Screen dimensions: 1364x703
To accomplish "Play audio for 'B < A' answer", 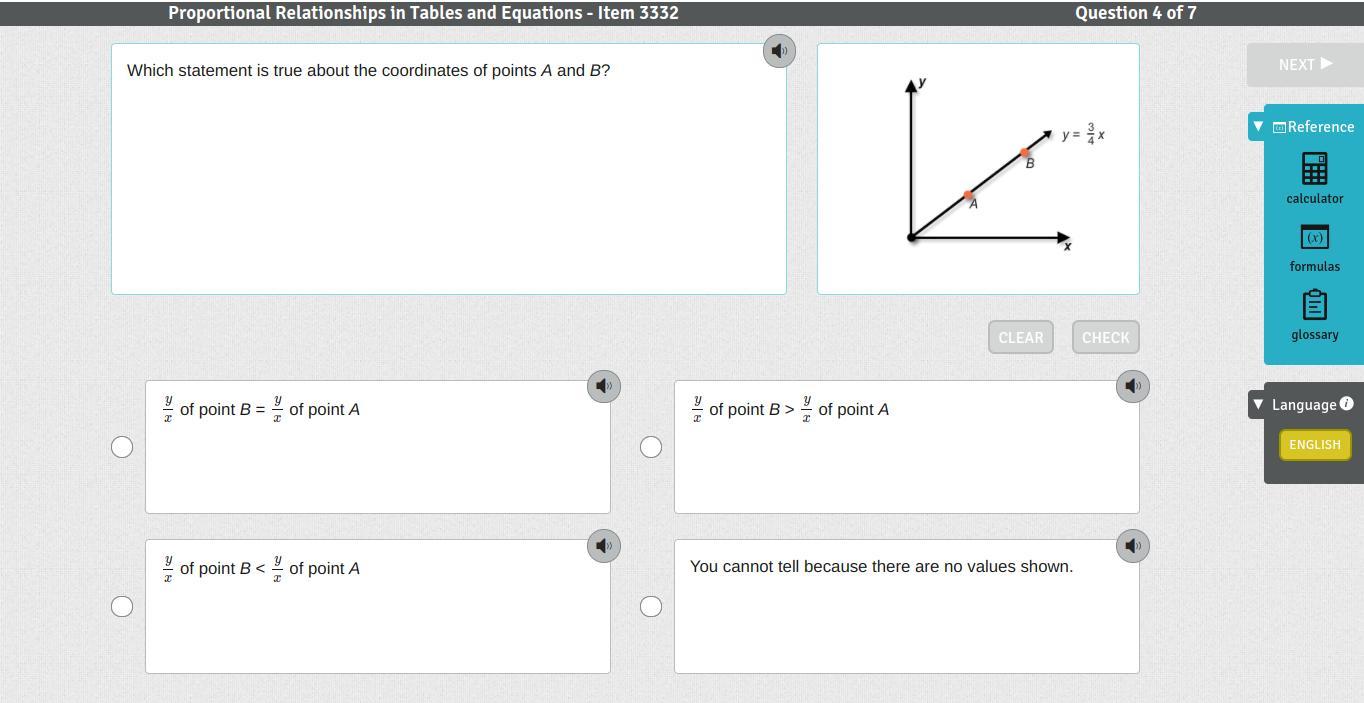I will point(603,546).
